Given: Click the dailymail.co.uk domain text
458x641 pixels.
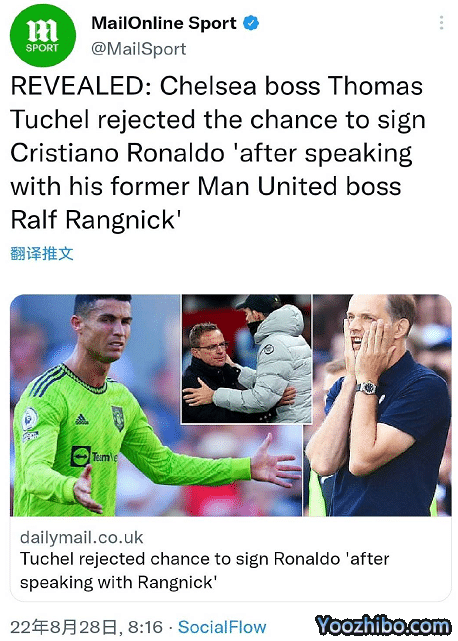Looking at the screenshot, I should pos(82,537).
